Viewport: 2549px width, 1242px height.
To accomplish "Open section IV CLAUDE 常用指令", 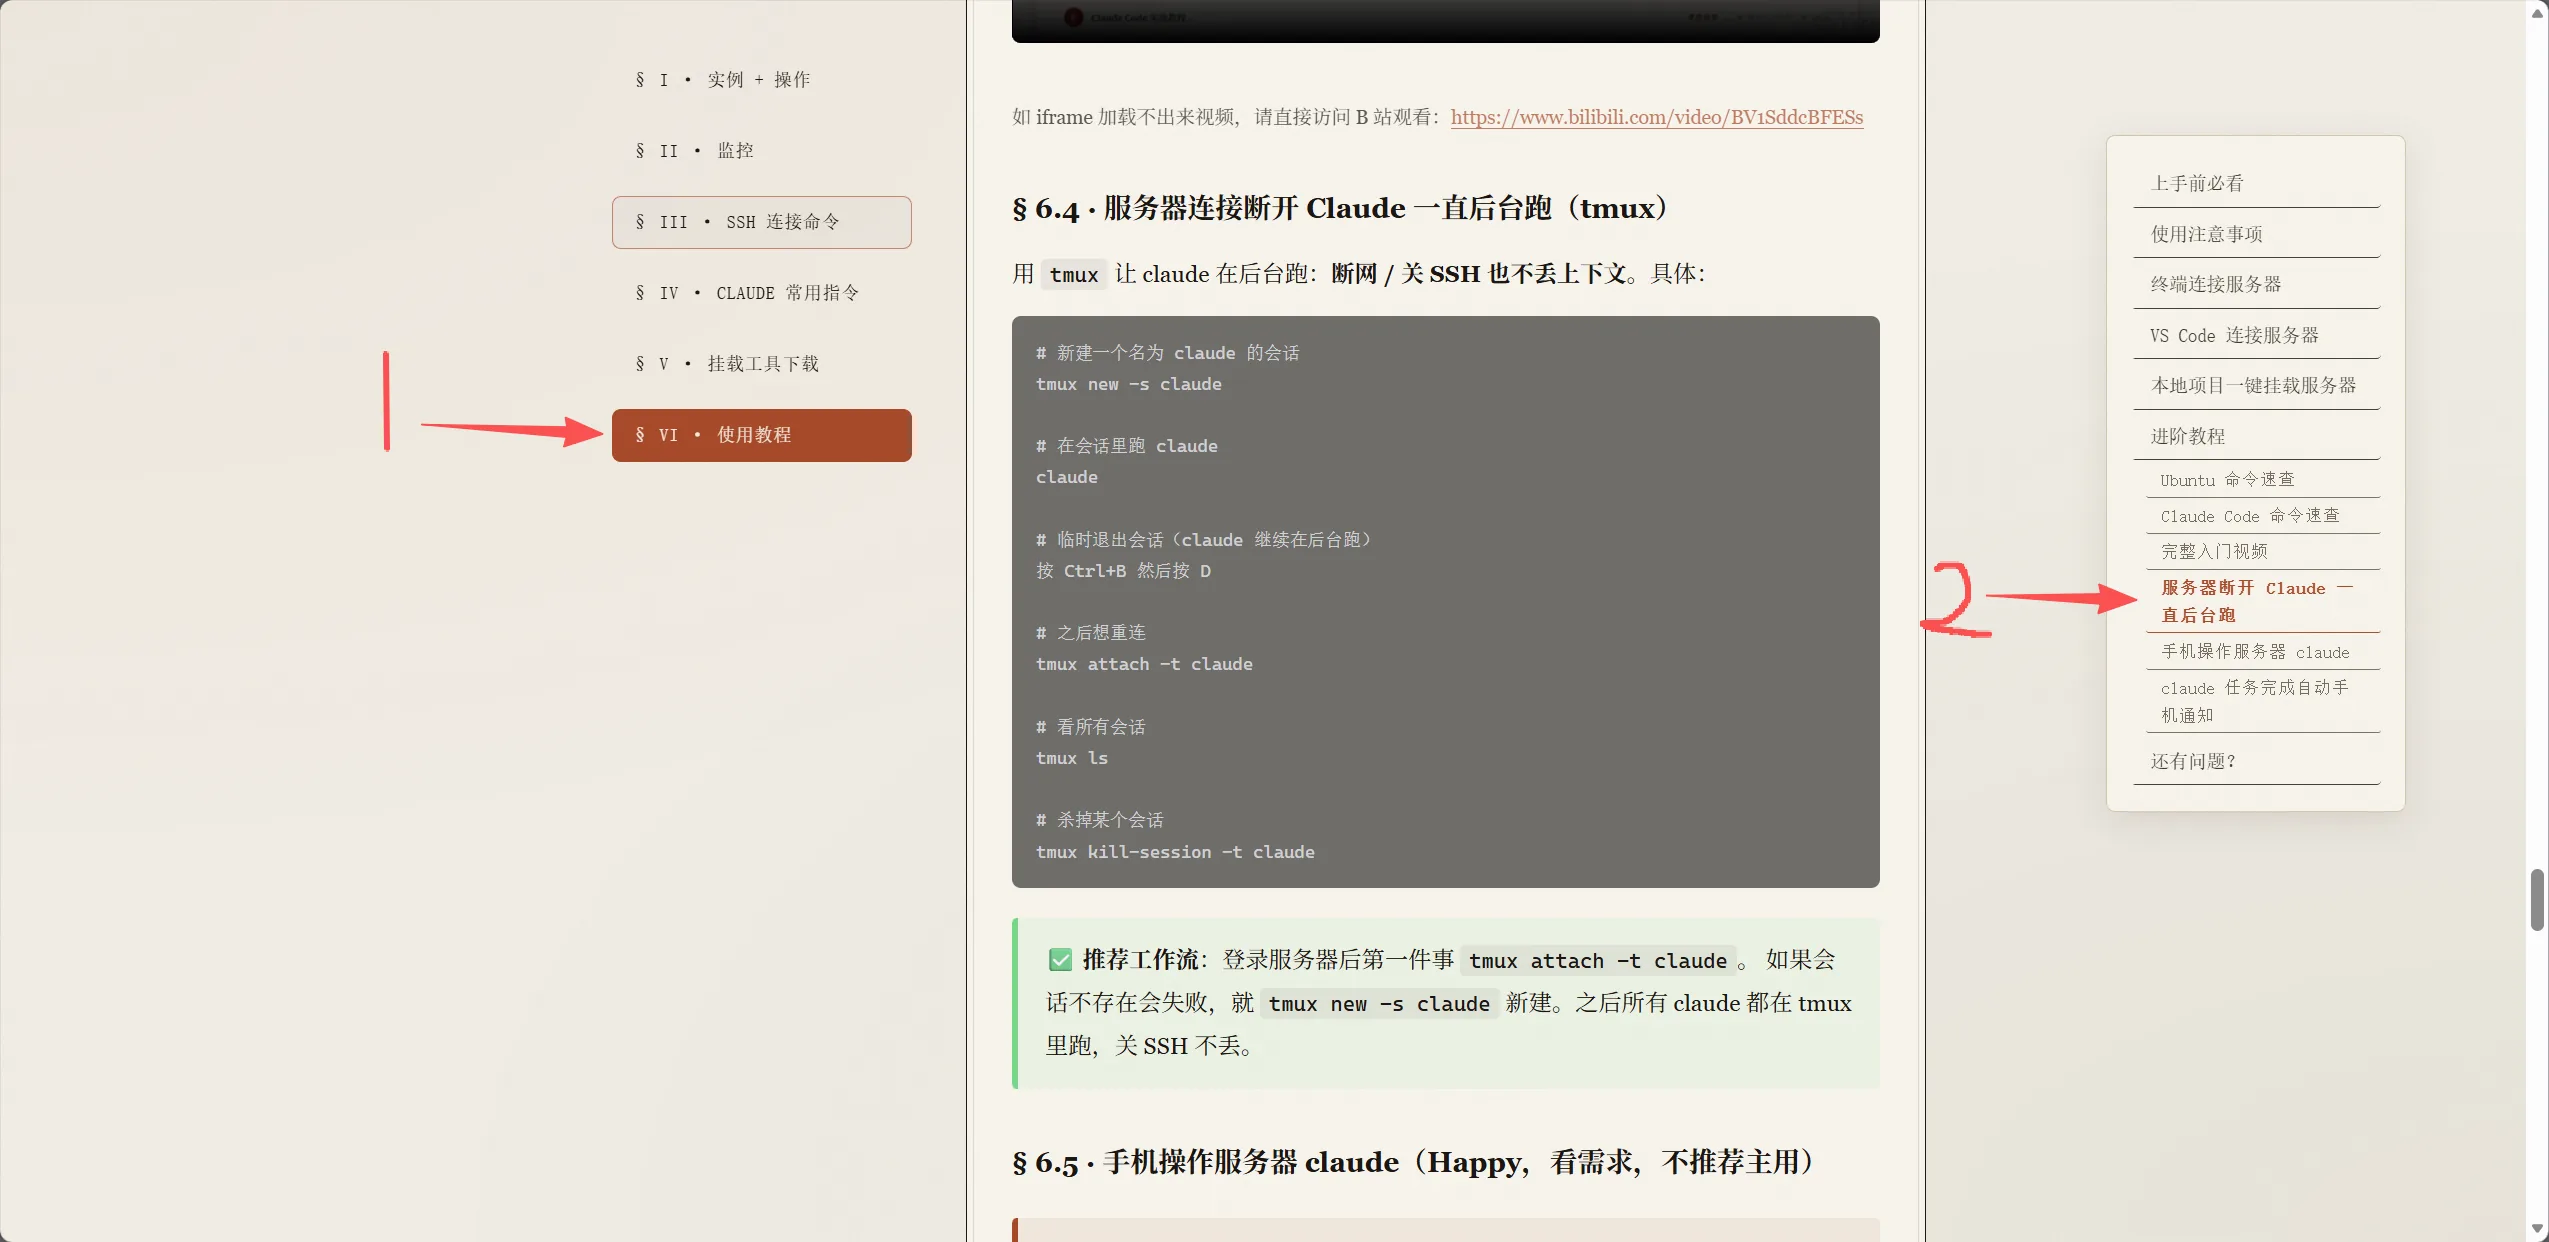I will point(761,293).
